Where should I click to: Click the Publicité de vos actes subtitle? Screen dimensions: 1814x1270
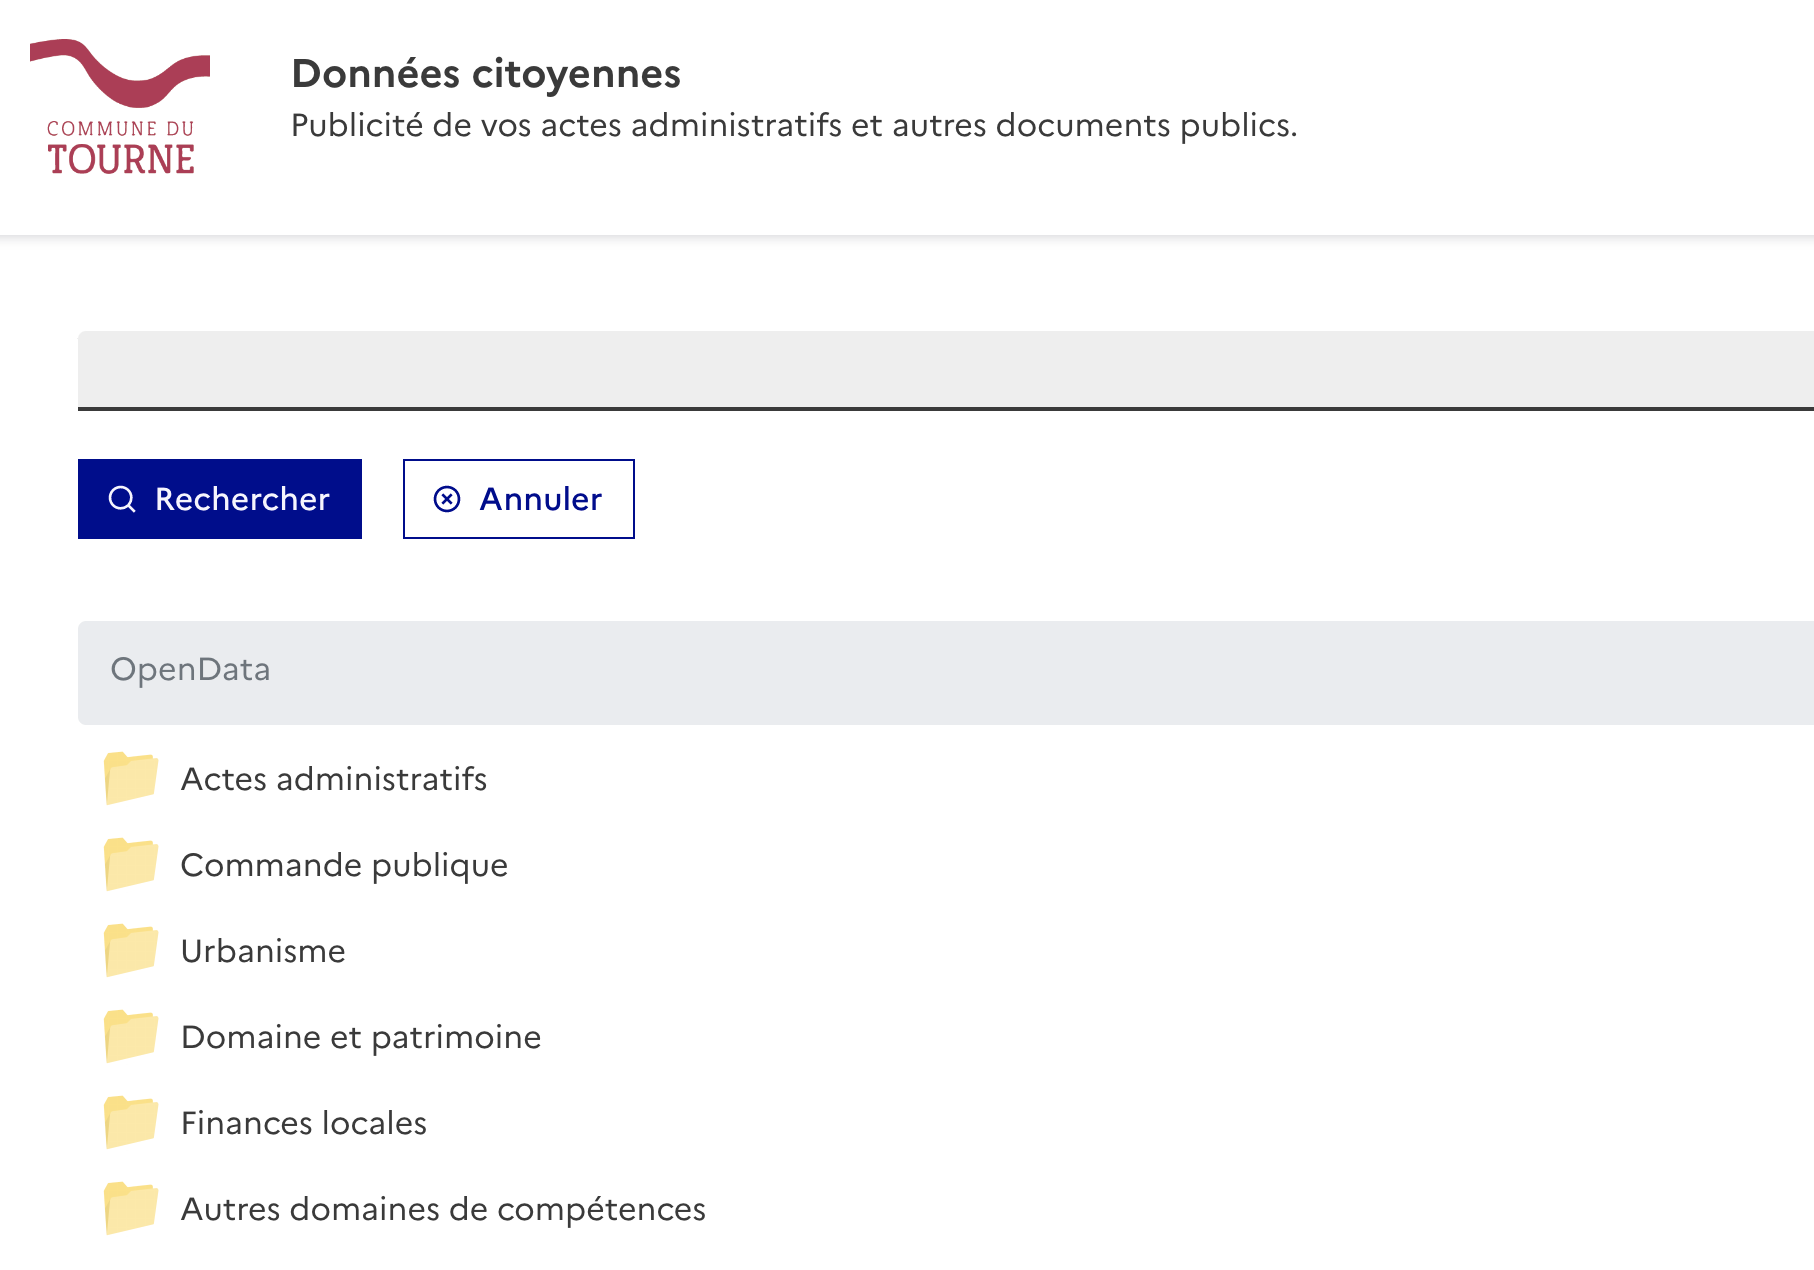click(794, 126)
